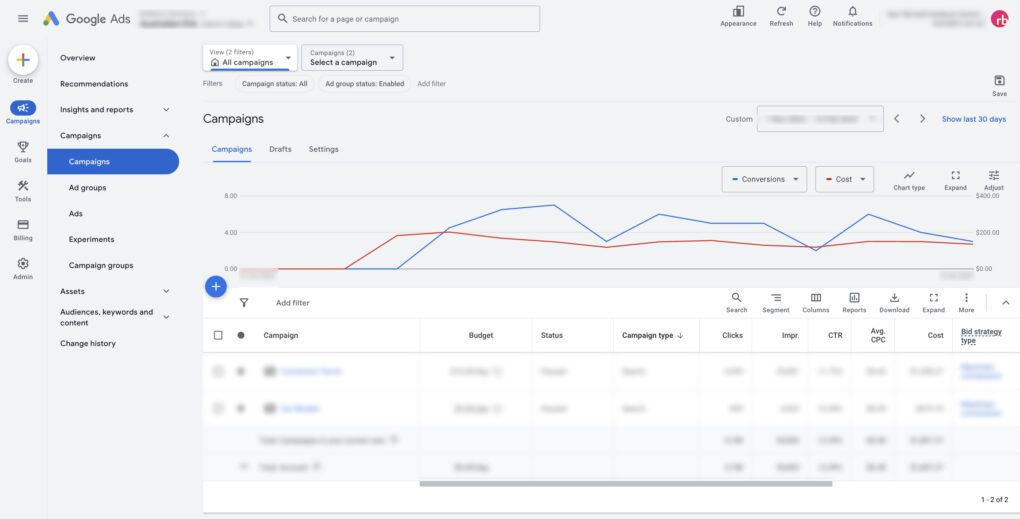1020x519 pixels.
Task: Open the All campaigns view dropdown
Action: click(250, 57)
